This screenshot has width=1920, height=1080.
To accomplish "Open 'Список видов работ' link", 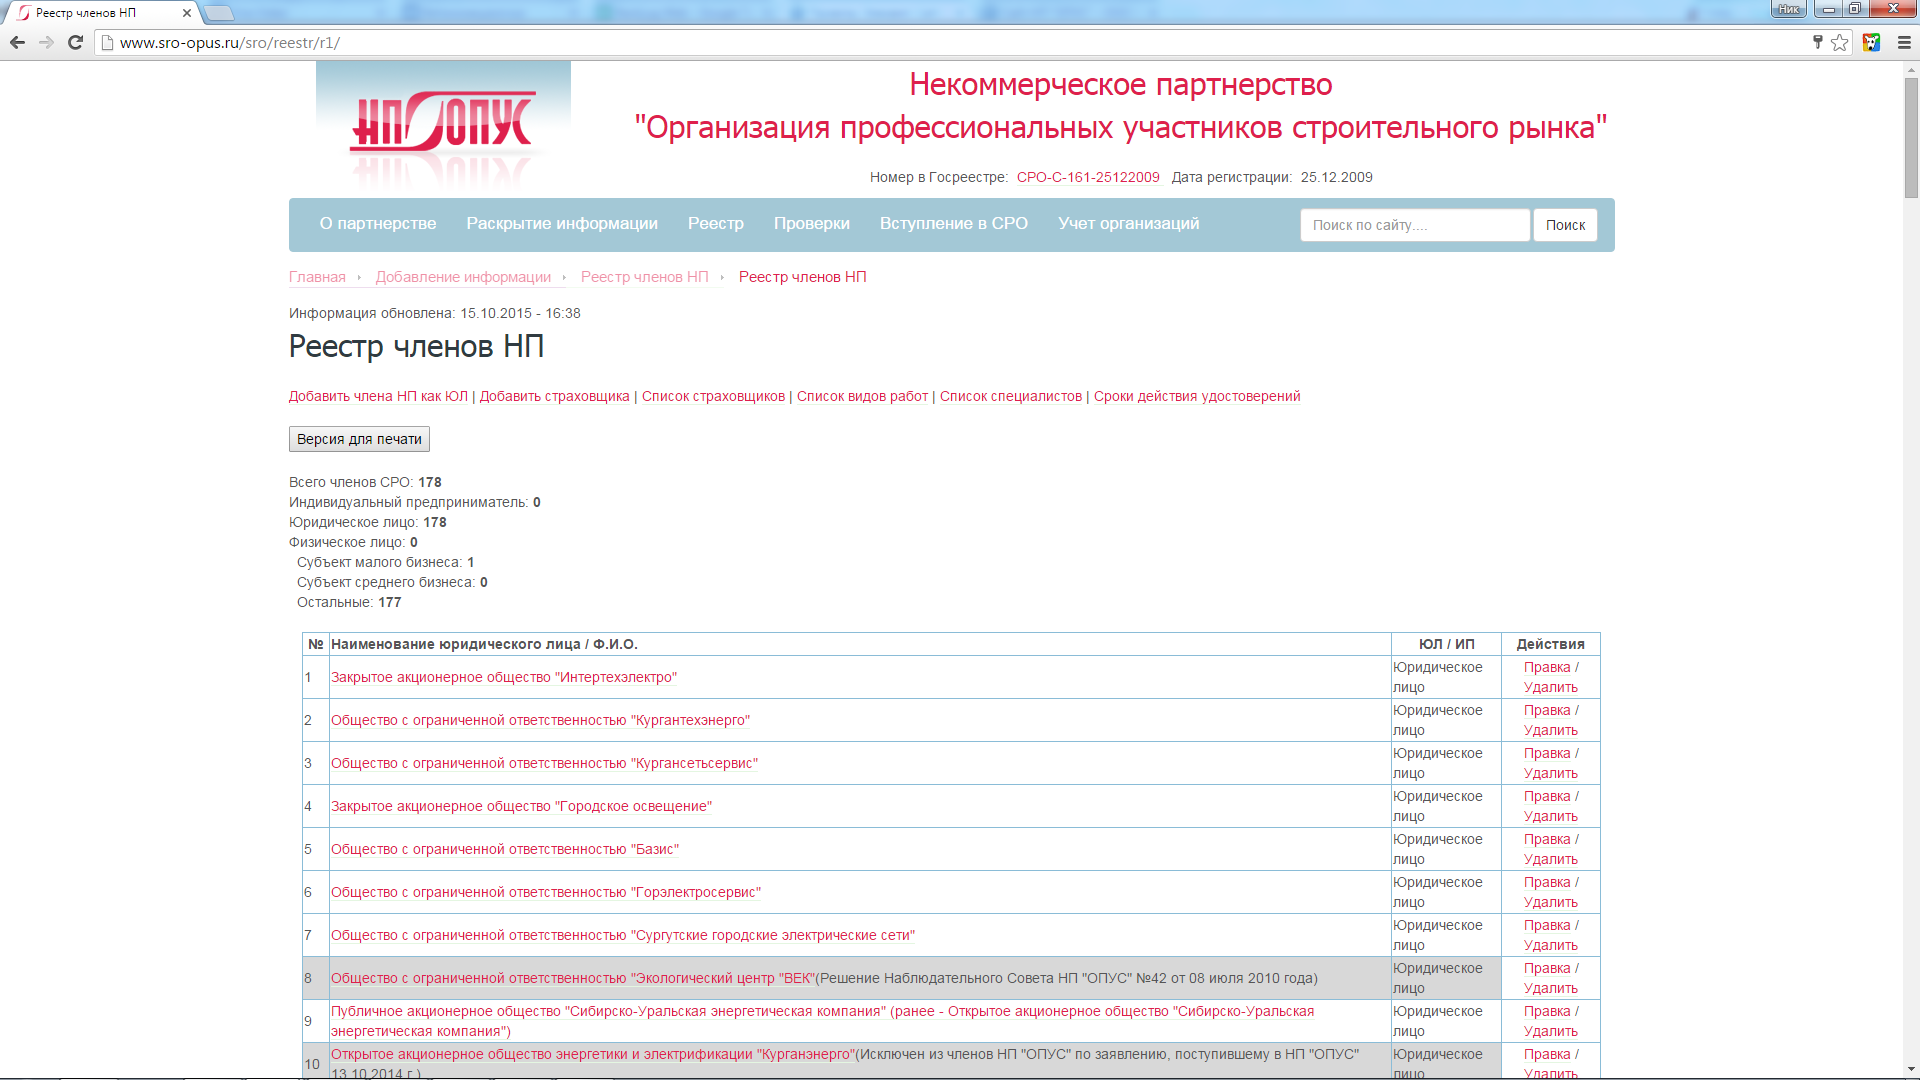I will (x=862, y=397).
